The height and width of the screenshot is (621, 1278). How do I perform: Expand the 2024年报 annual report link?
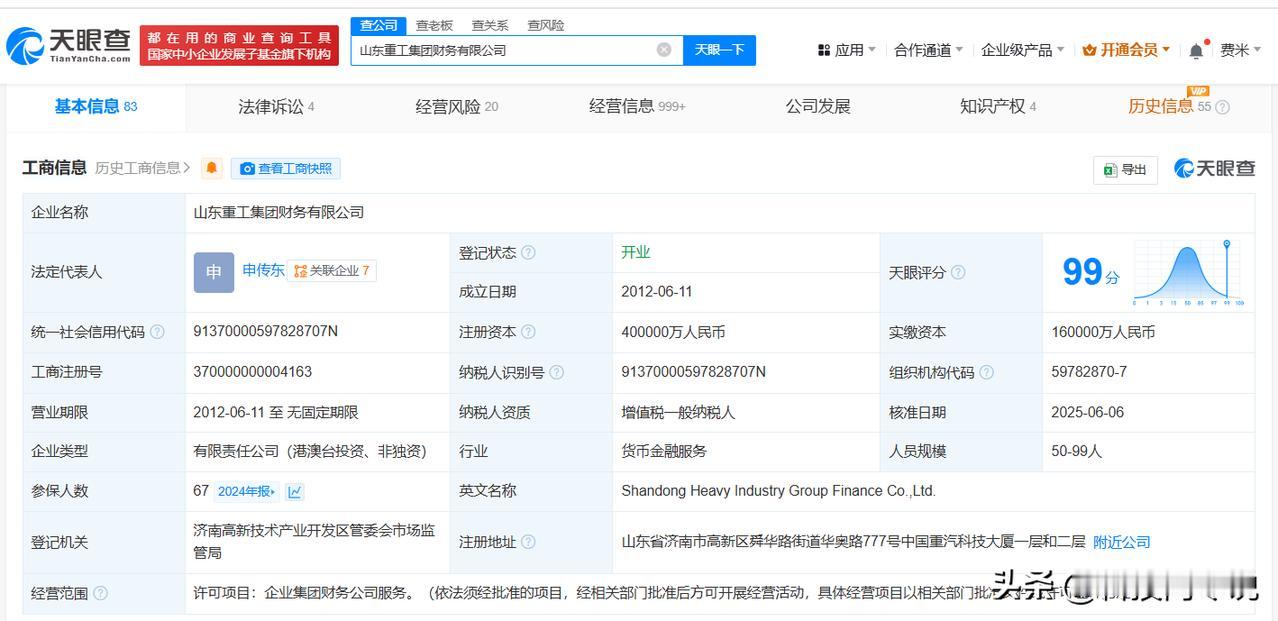[x=247, y=491]
